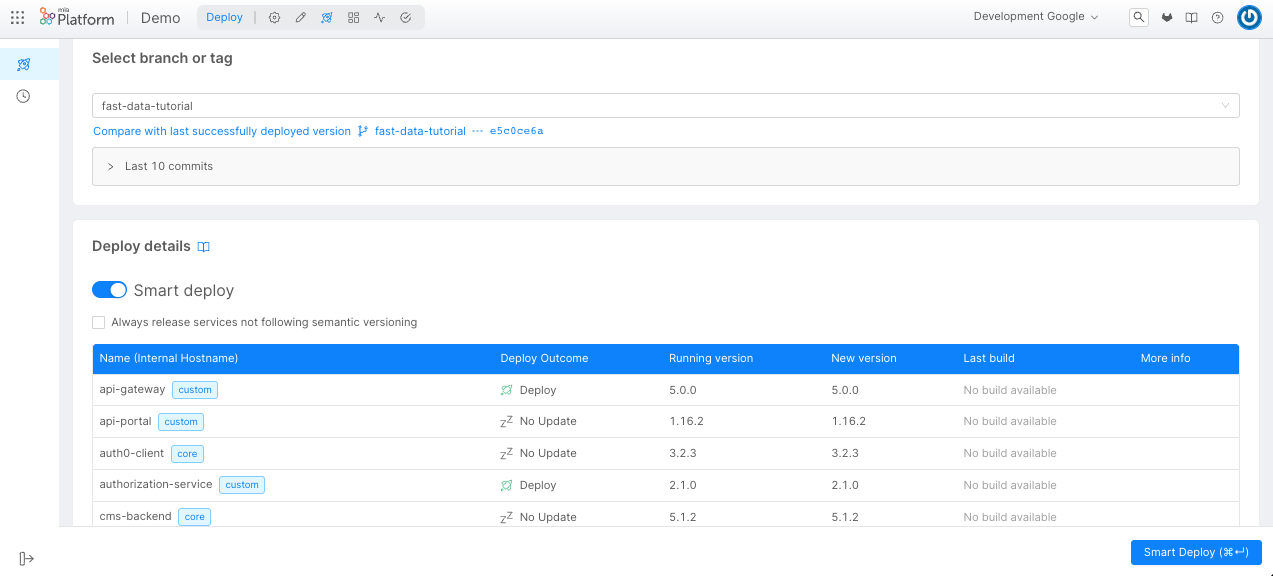The height and width of the screenshot is (576, 1273).
Task: Select the Deploy tab in top bar
Action: [x=224, y=18]
